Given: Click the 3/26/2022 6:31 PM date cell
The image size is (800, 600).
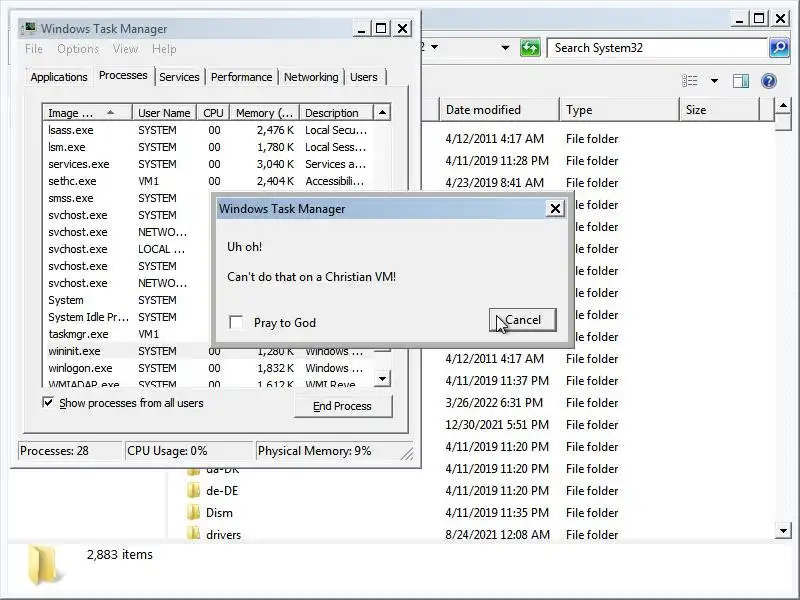Looking at the screenshot, I should 494,403.
